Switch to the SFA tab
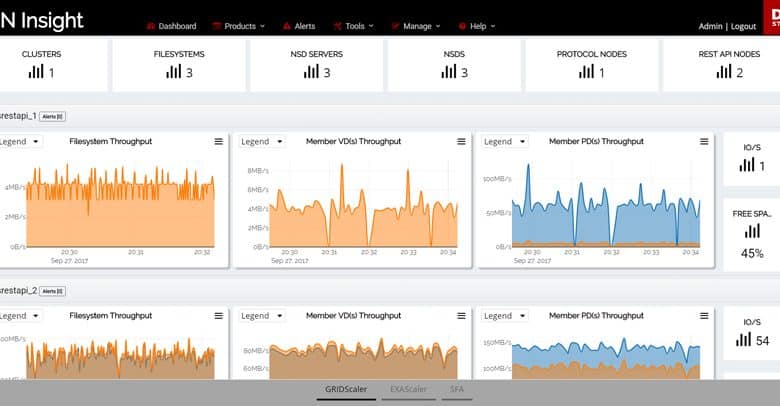The width and height of the screenshot is (780, 406). (x=457, y=389)
